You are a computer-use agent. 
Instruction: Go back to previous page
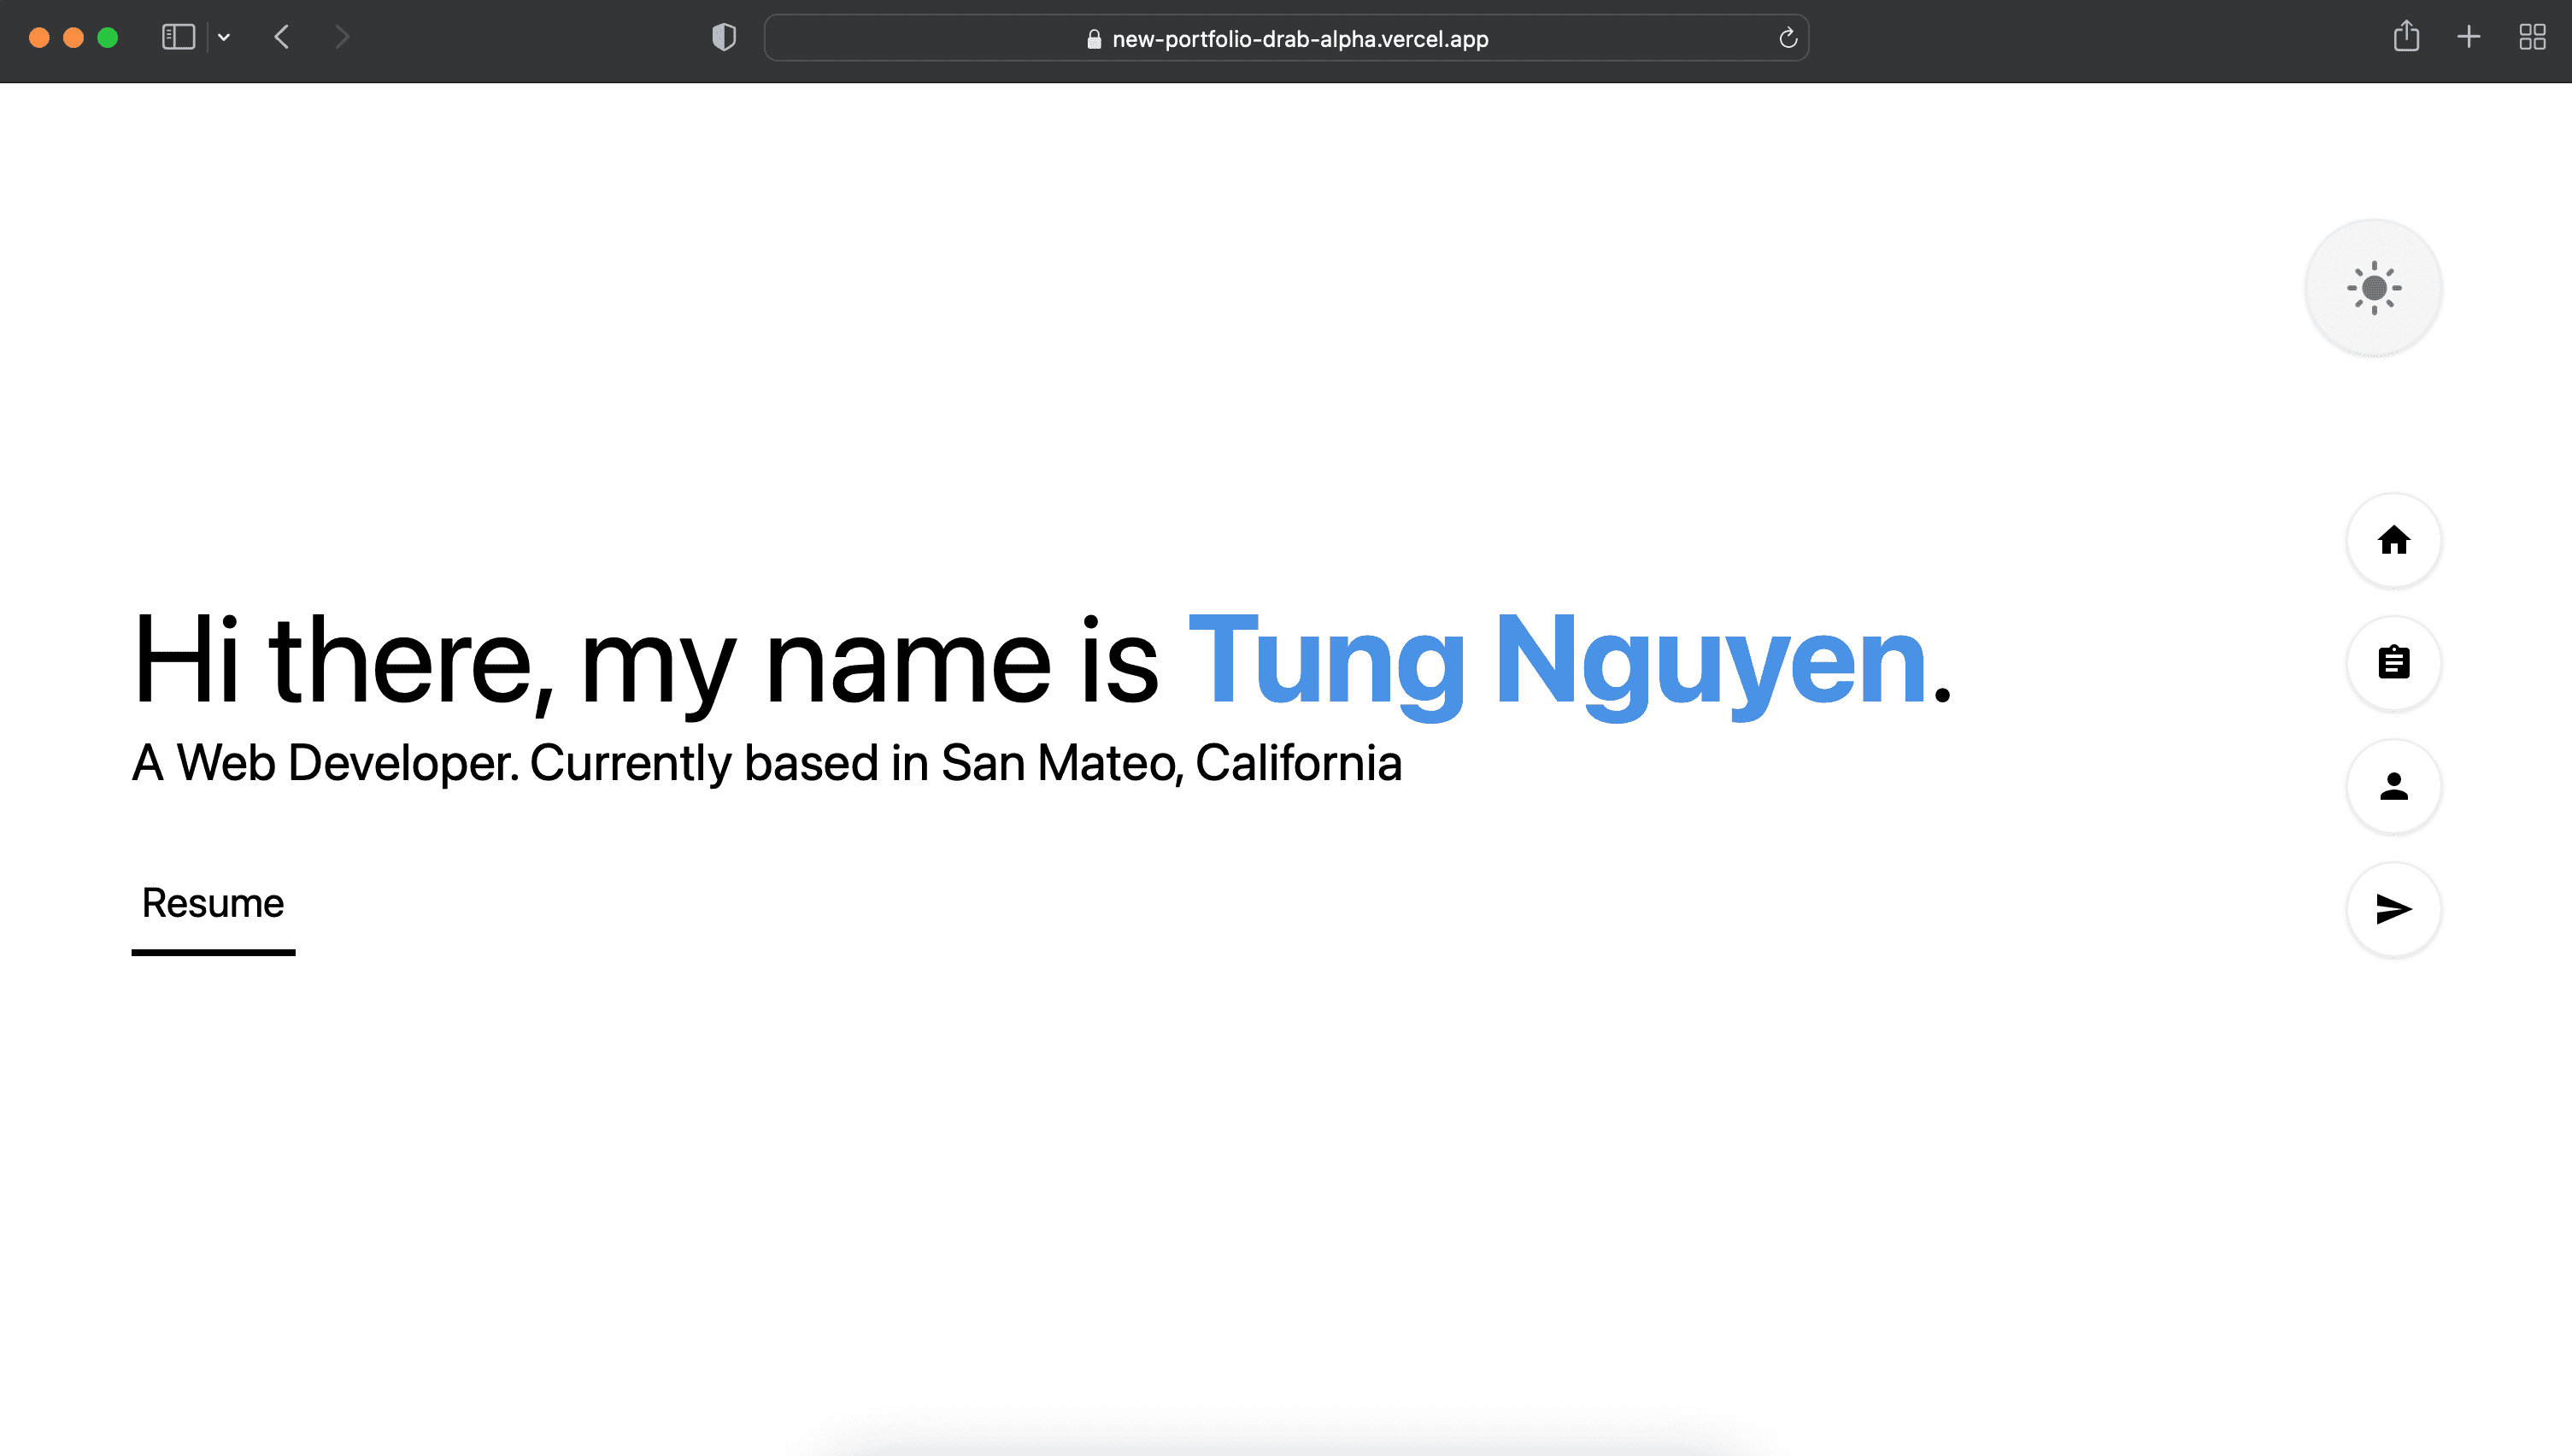(x=282, y=38)
